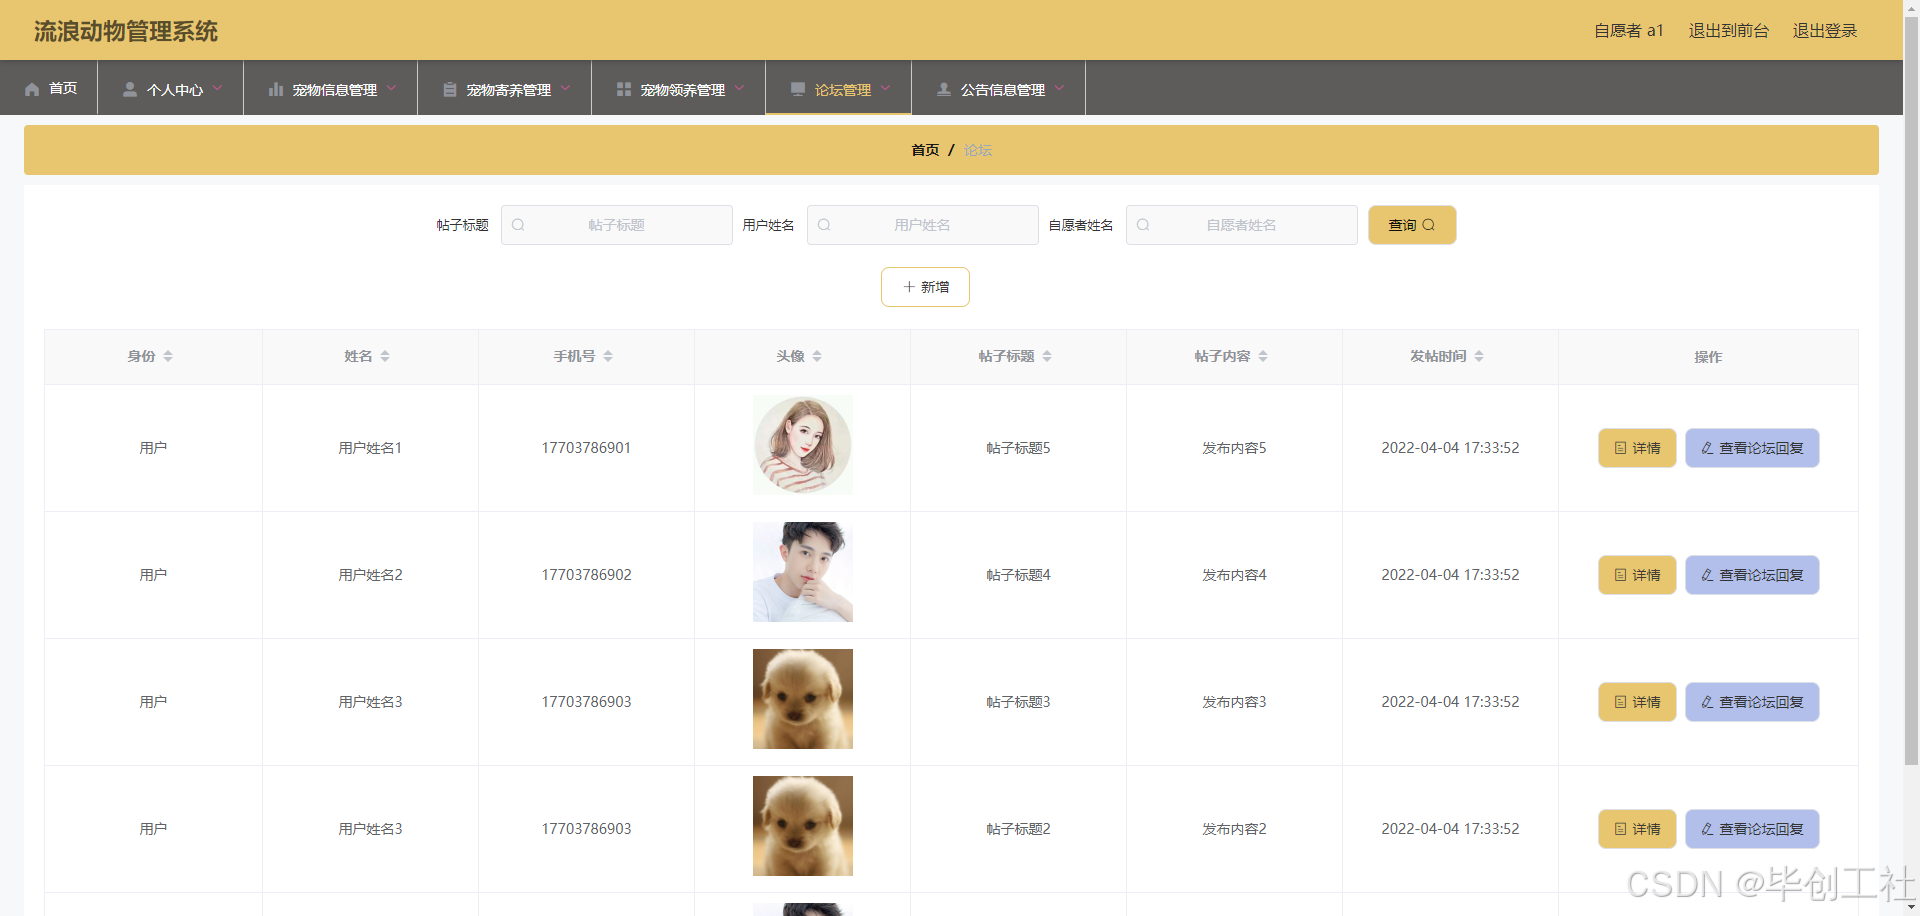Click the 新增 add button

[925, 287]
